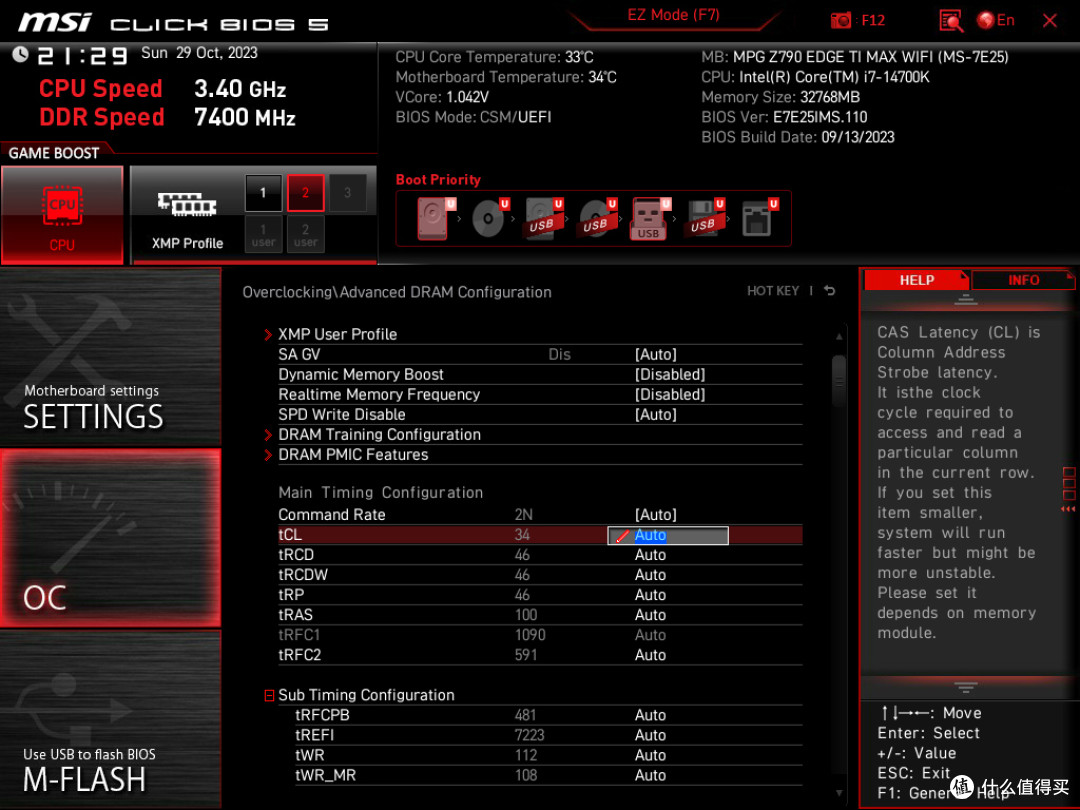Click the tRP Auto value field
The height and width of the screenshot is (810, 1080).
(650, 594)
